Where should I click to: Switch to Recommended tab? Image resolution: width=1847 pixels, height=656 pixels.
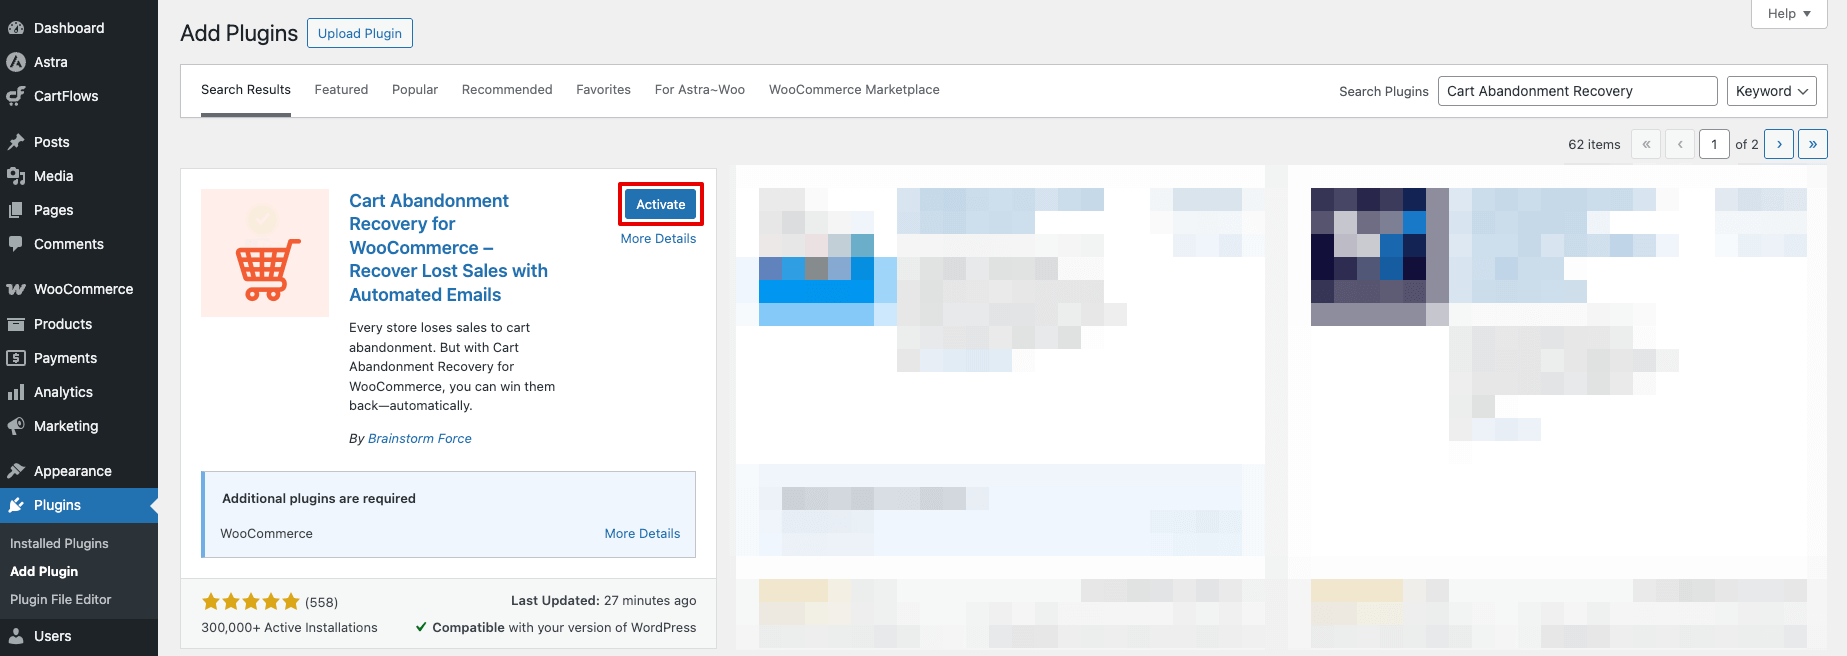[x=507, y=90]
